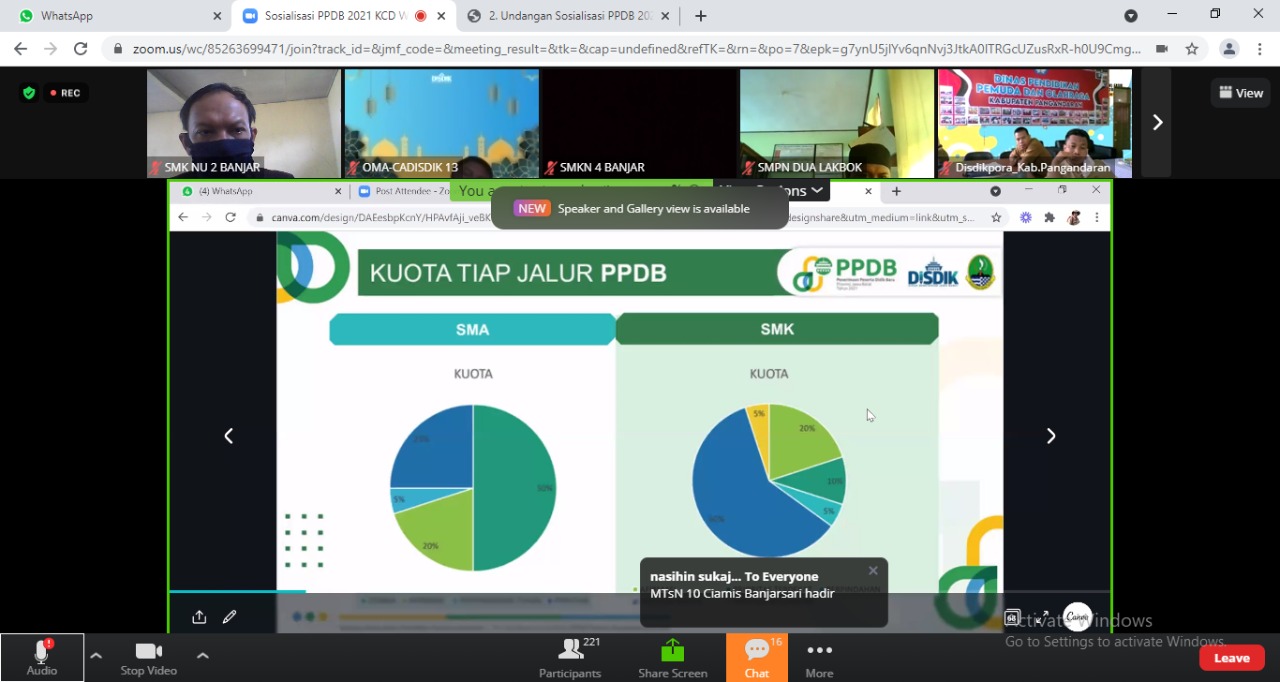Click the Stop Video camera button

pyautogui.click(x=148, y=657)
